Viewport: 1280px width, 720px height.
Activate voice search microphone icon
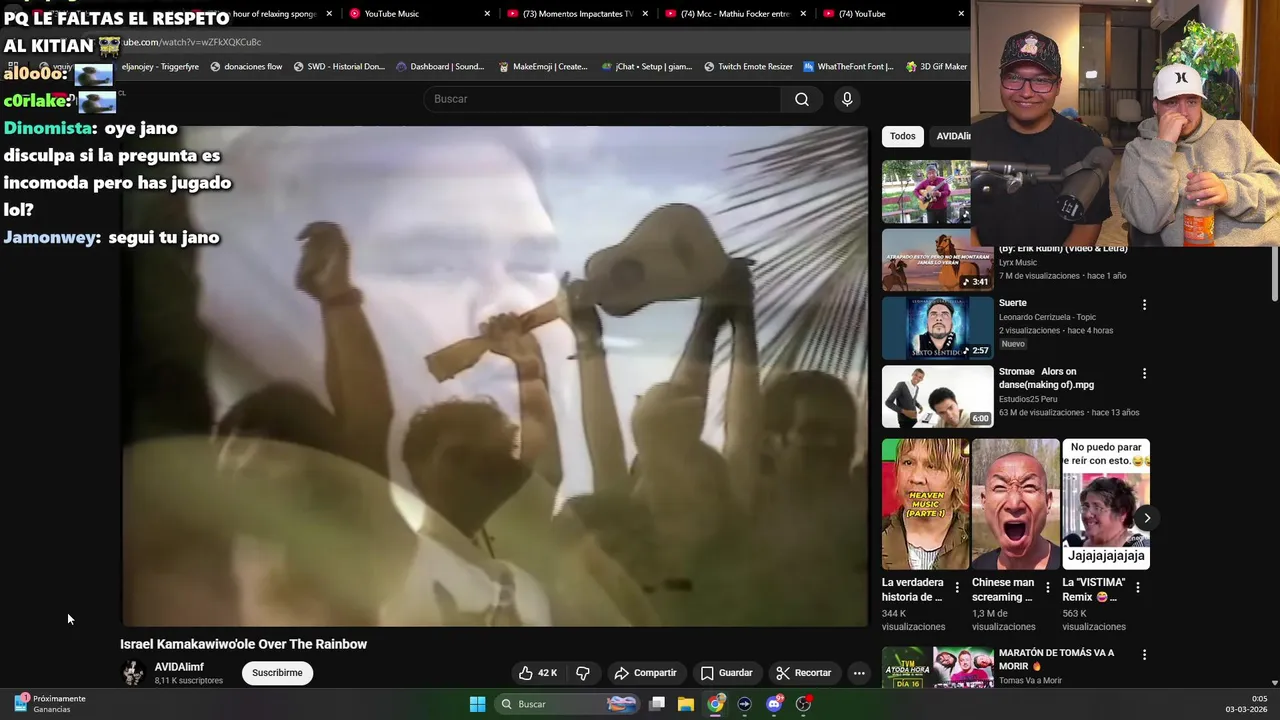847,99
